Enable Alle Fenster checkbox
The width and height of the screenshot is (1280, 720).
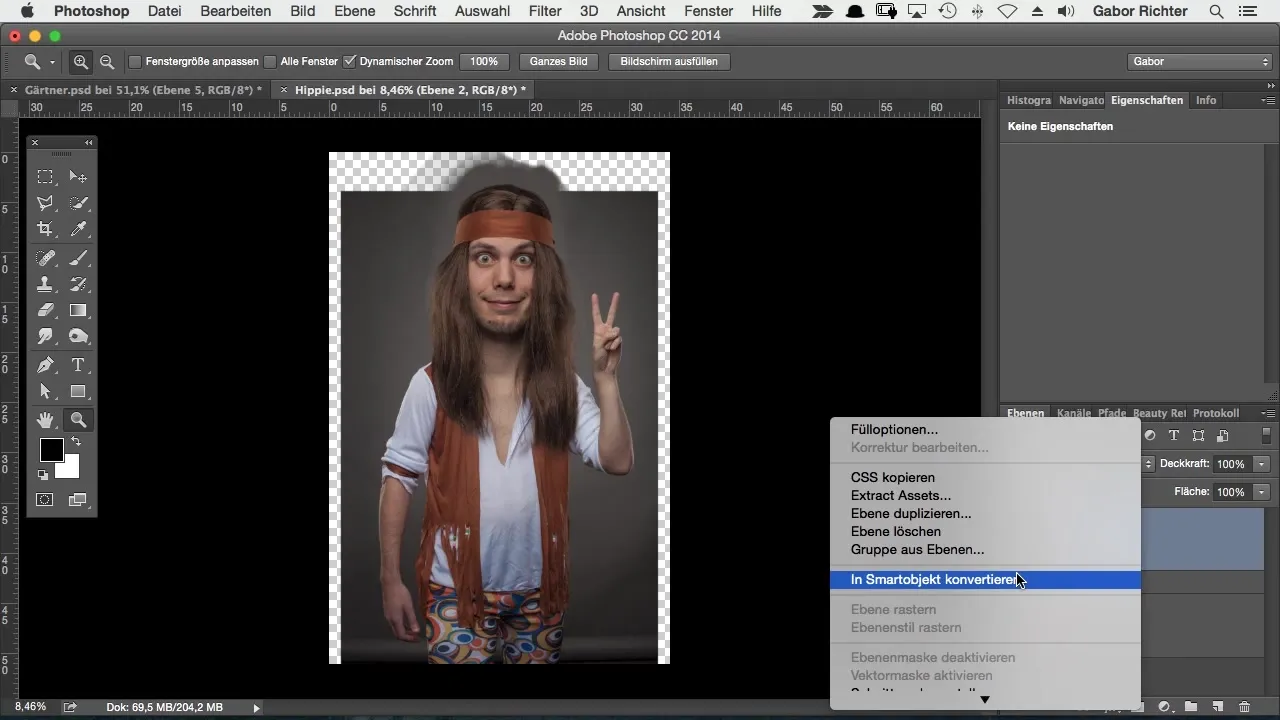click(270, 62)
